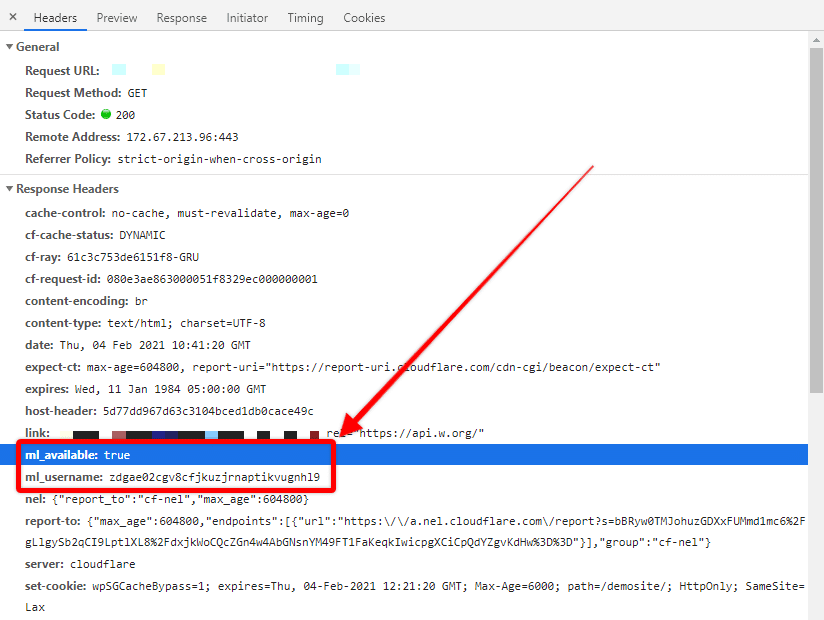Collapse the General section

pos(9,47)
